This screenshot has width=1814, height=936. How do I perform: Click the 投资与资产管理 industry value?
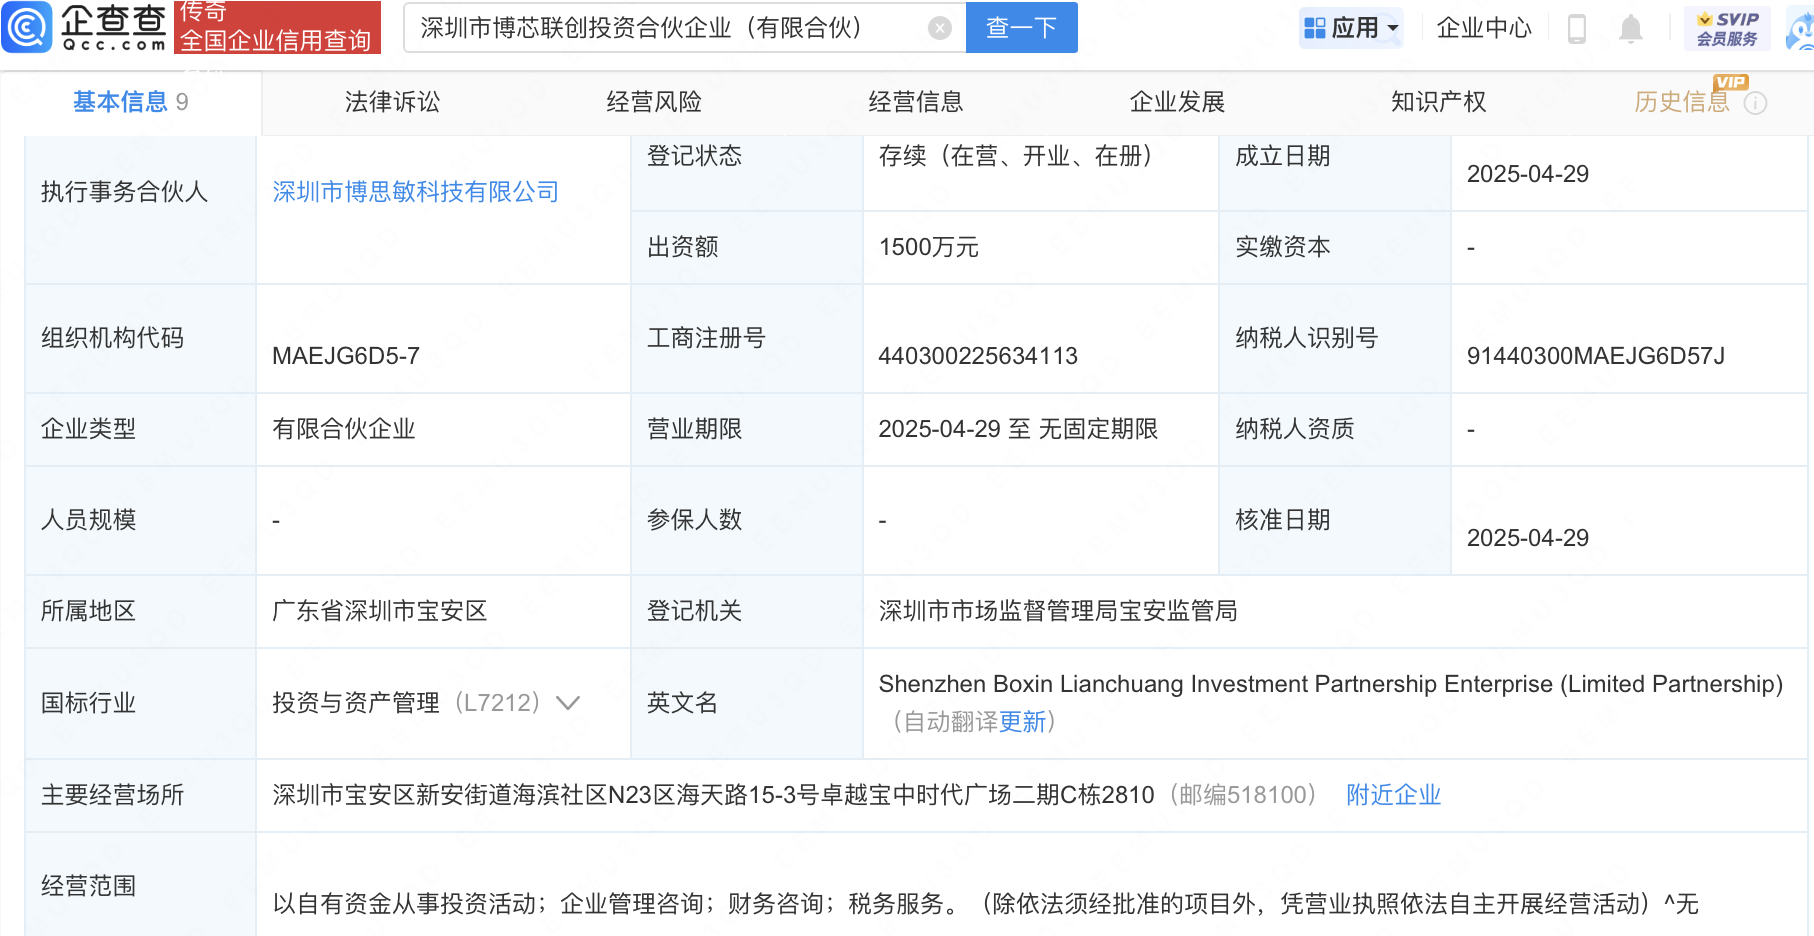point(356,703)
